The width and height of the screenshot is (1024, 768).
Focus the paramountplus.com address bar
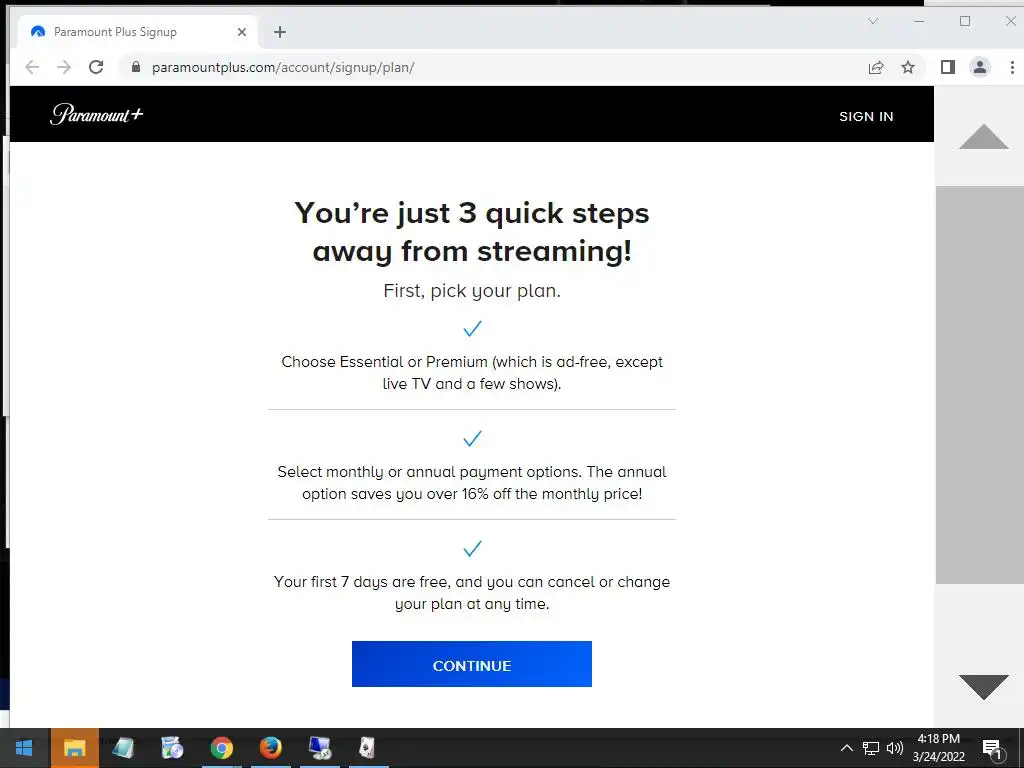pos(496,67)
